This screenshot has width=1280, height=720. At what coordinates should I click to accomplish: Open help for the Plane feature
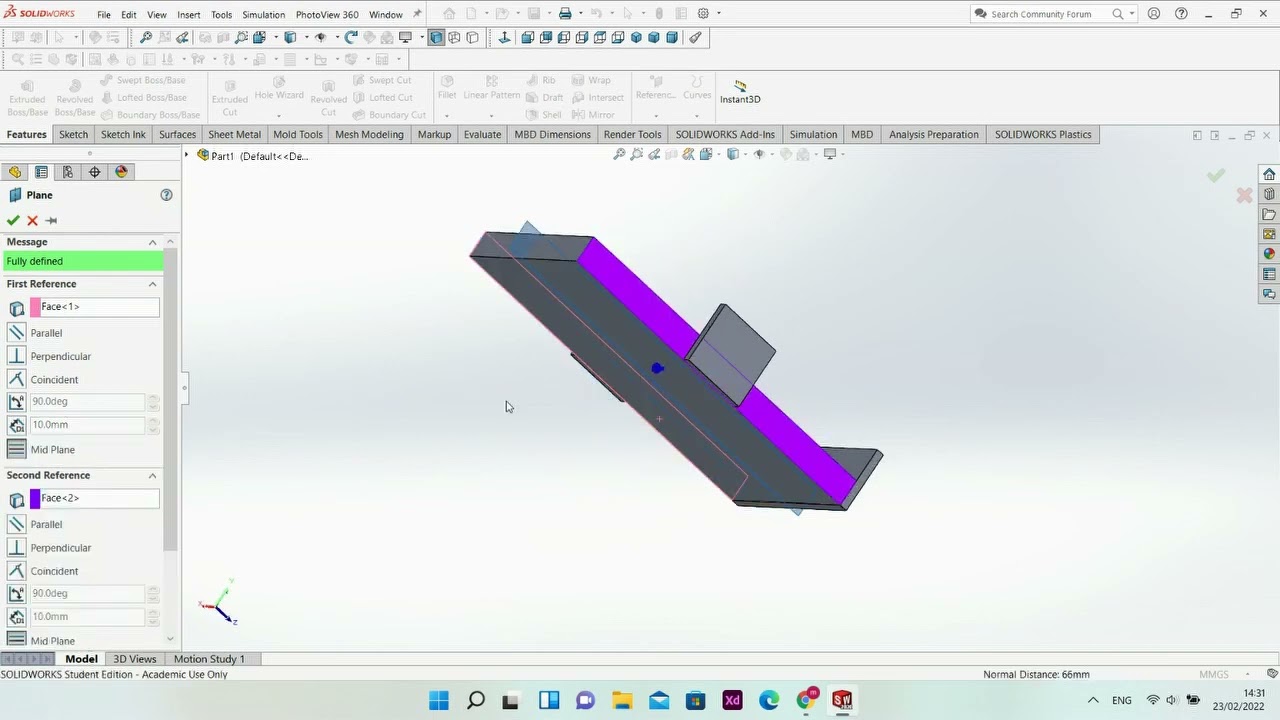tap(167, 195)
